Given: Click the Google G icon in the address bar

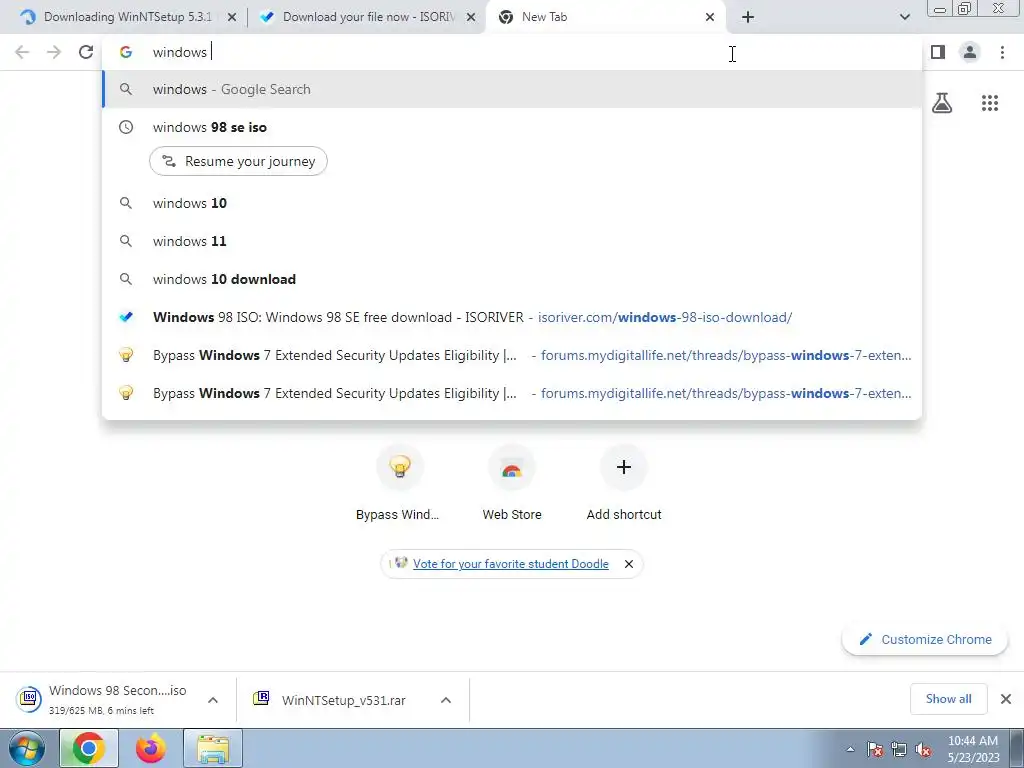Looking at the screenshot, I should 126,52.
